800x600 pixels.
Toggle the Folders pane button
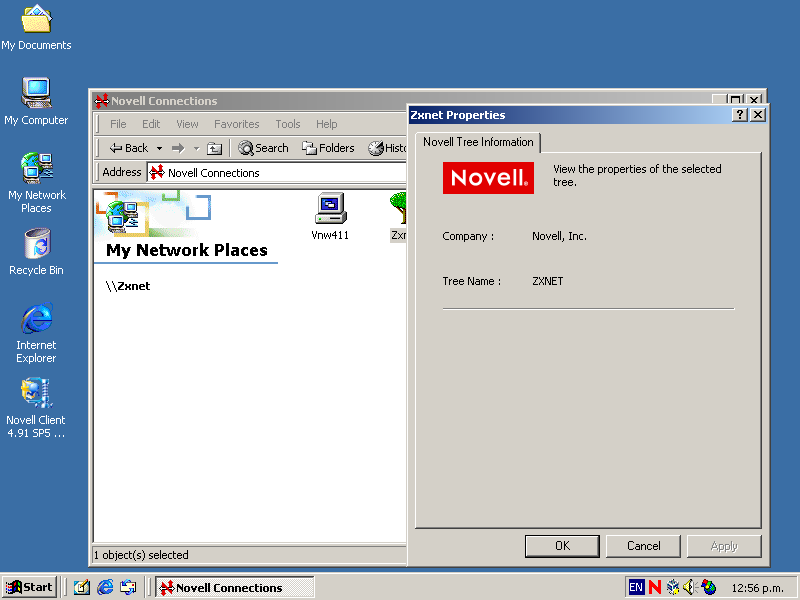tap(328, 148)
